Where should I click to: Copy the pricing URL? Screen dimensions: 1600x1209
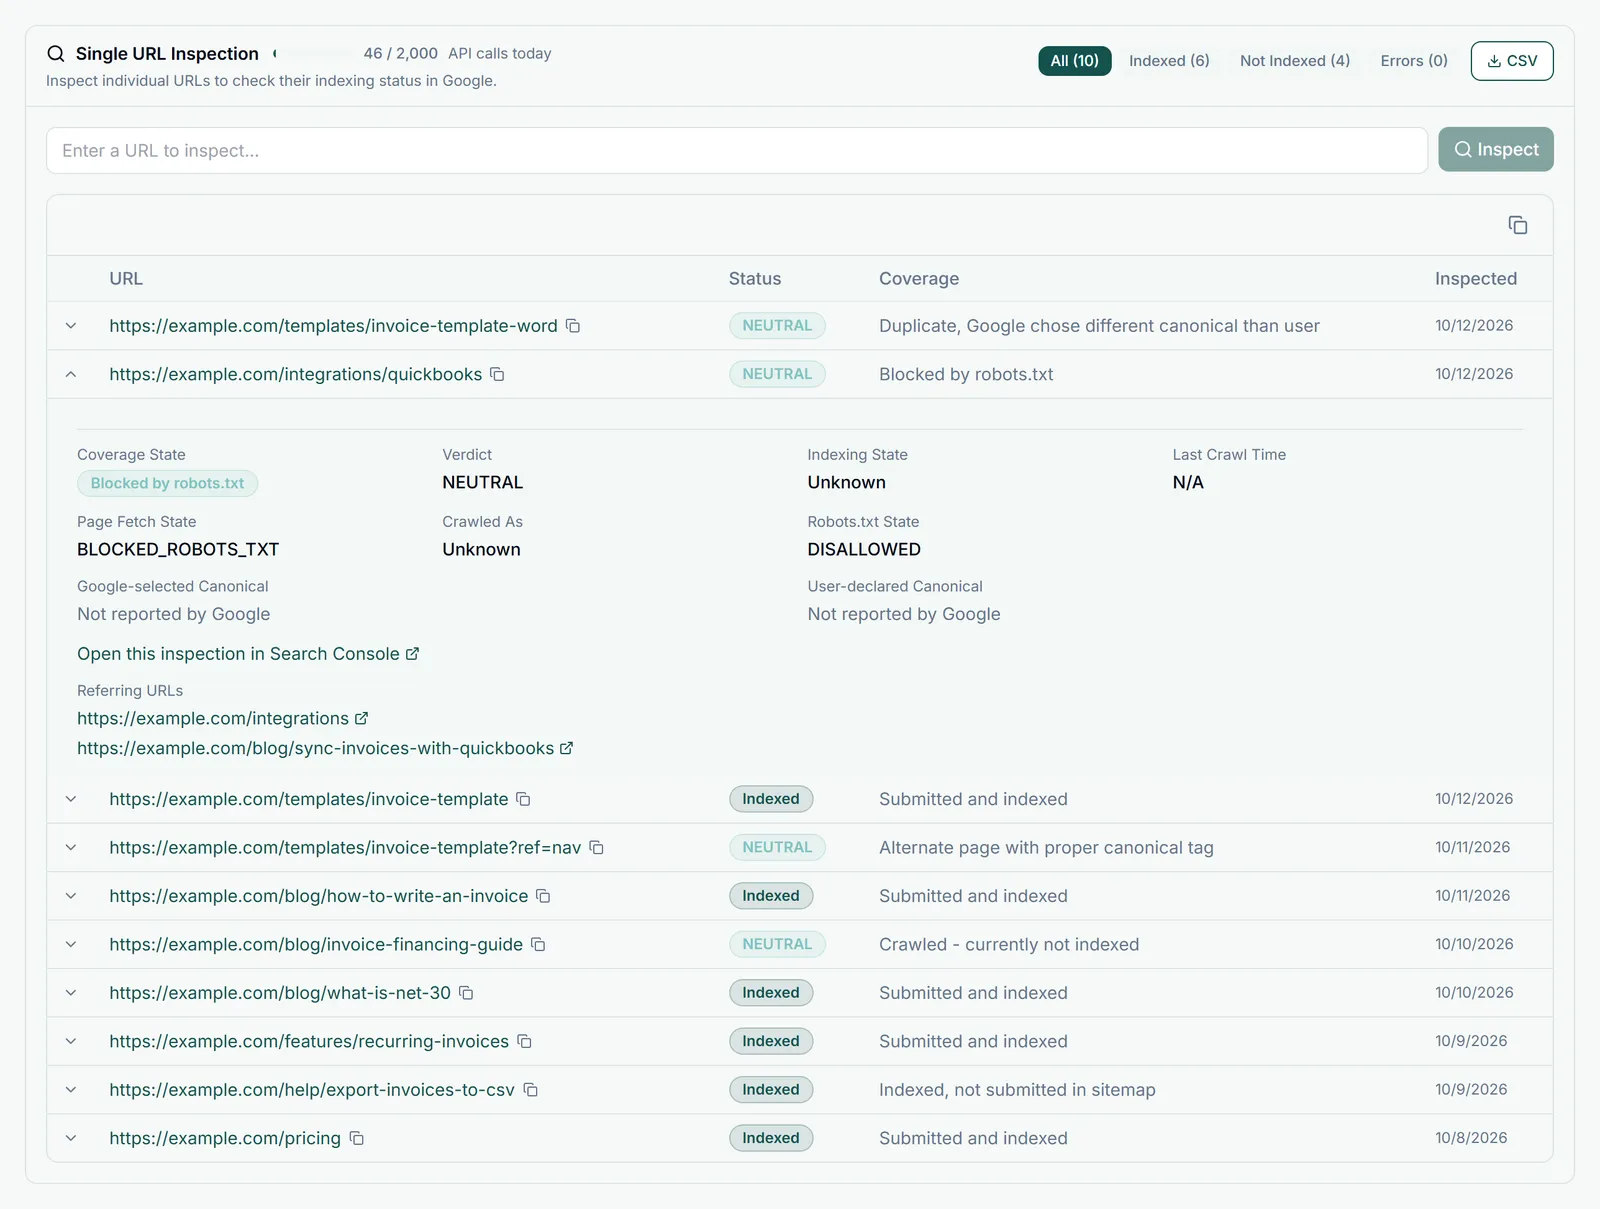pos(356,1138)
